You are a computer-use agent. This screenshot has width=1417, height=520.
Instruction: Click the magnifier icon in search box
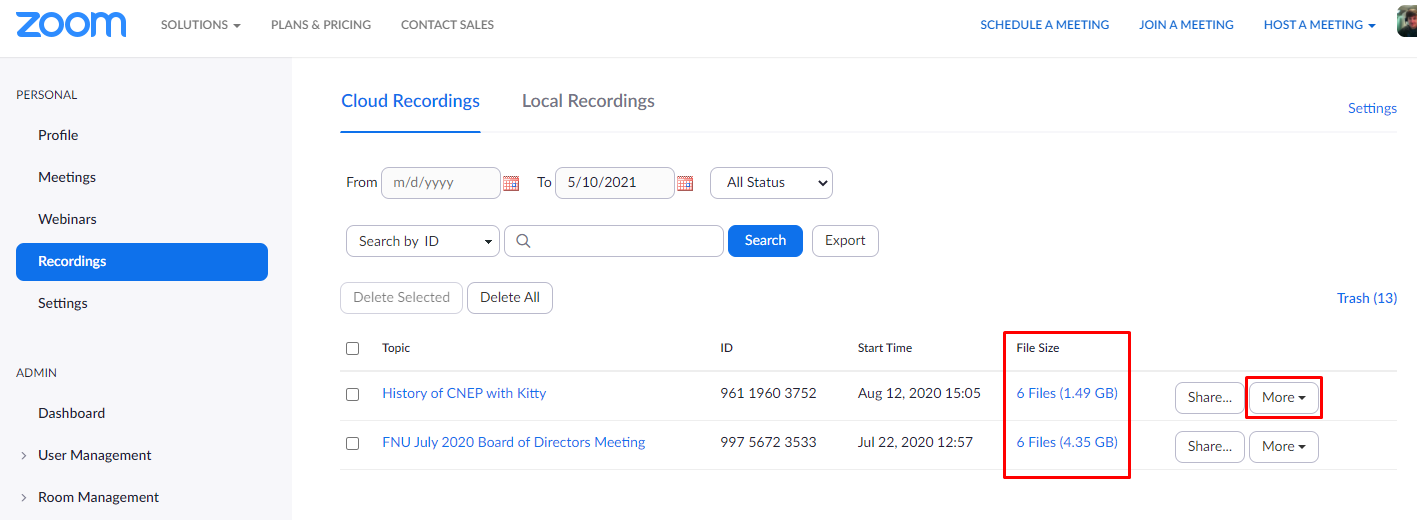click(x=523, y=241)
